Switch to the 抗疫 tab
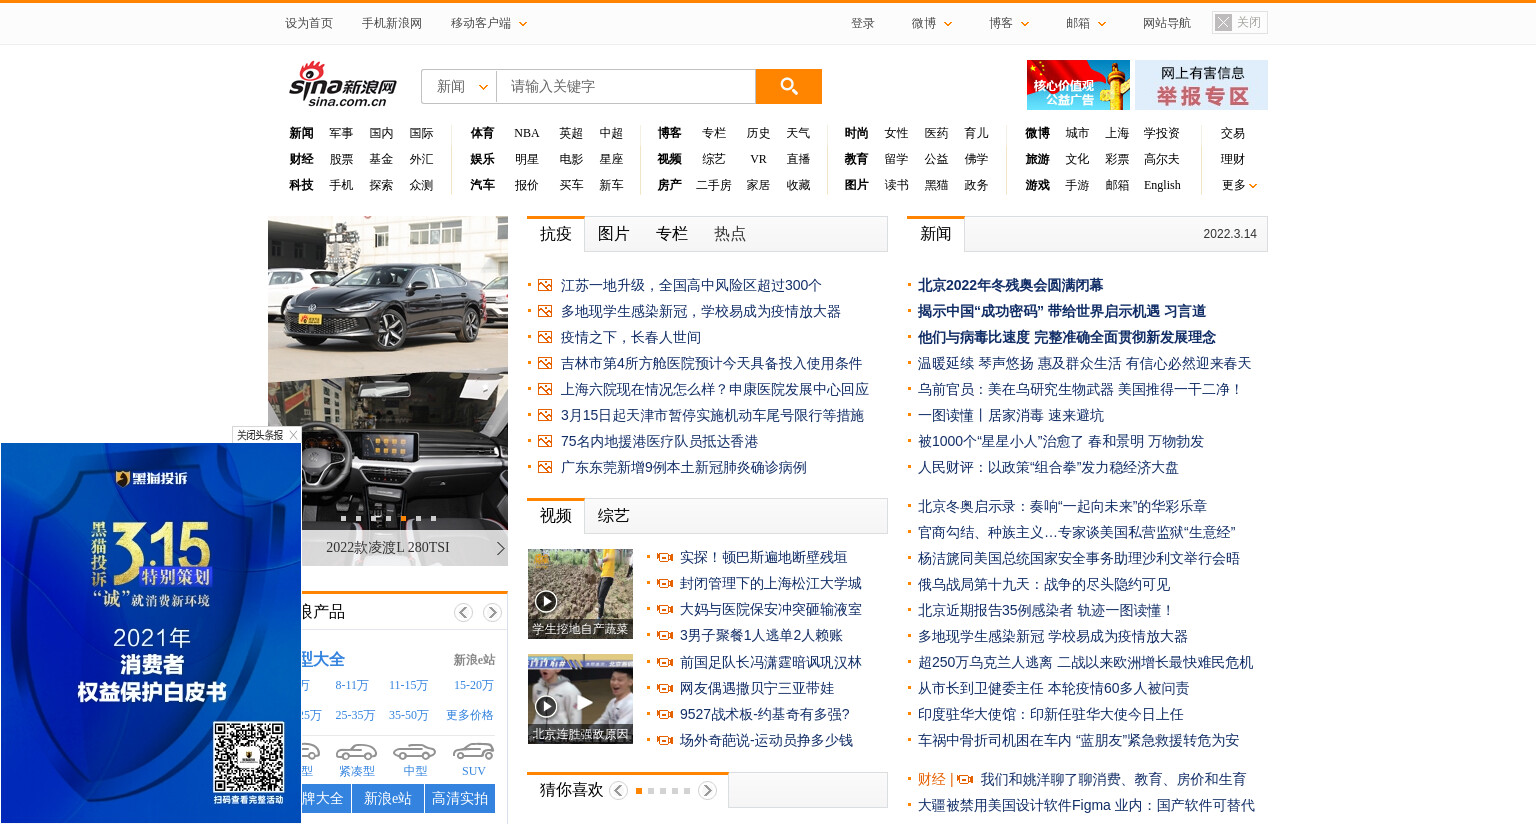The width and height of the screenshot is (1536, 824). click(556, 234)
